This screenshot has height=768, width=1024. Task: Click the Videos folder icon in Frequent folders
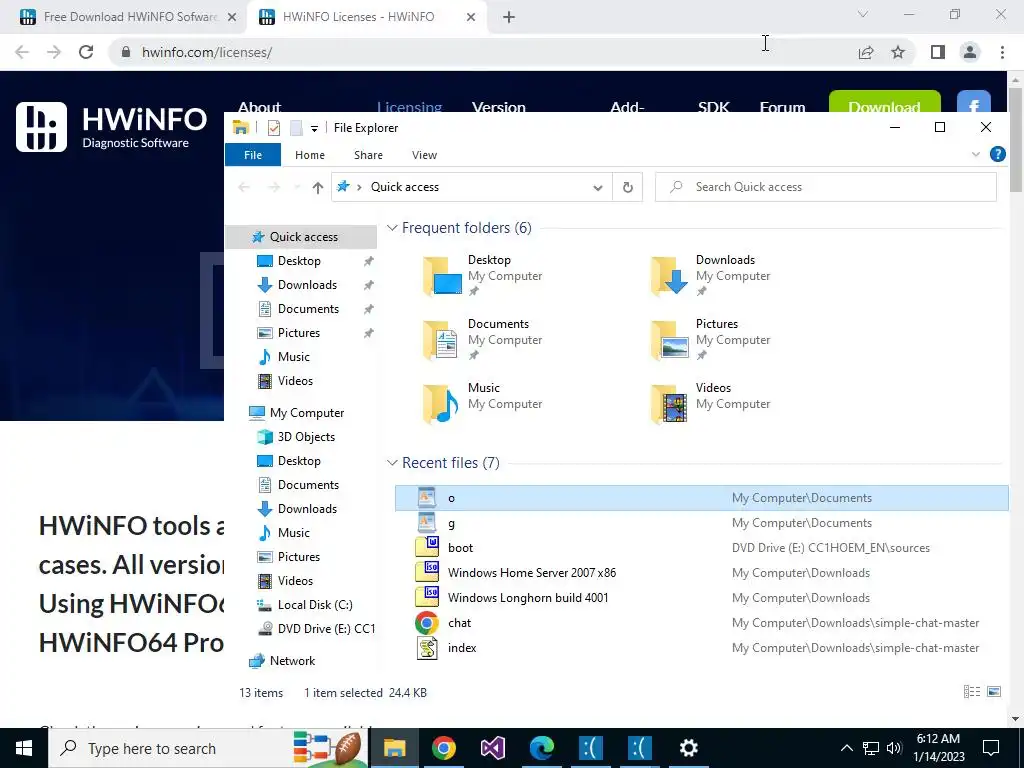[670, 404]
